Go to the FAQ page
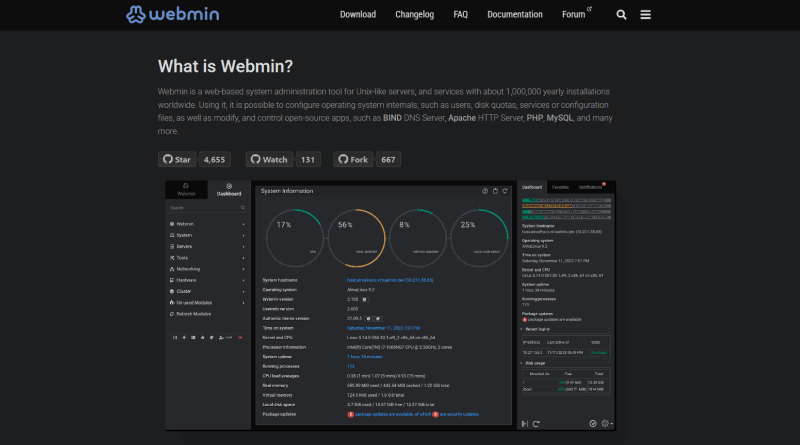Image resolution: width=800 pixels, height=445 pixels. (x=460, y=14)
